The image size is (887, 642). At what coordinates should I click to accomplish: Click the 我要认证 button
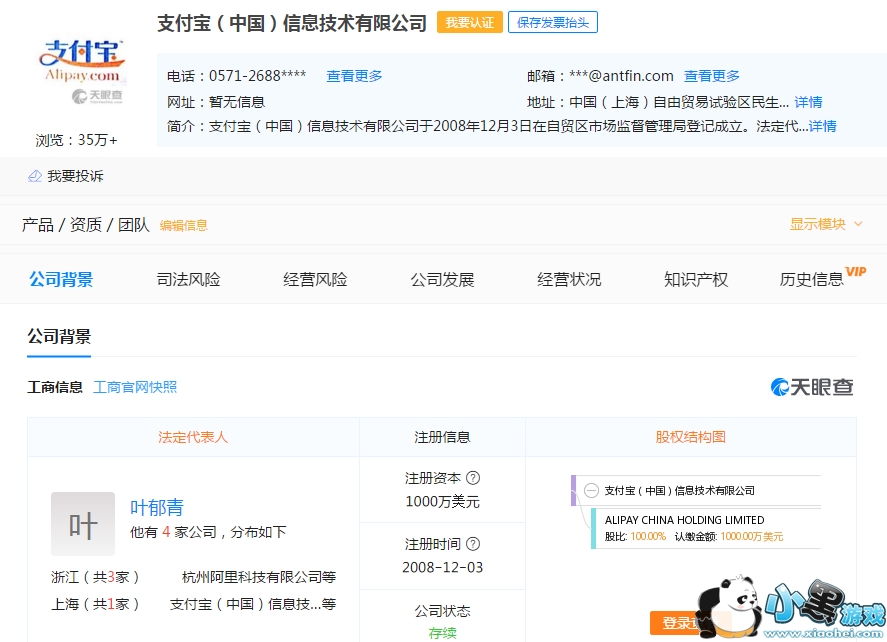(469, 22)
